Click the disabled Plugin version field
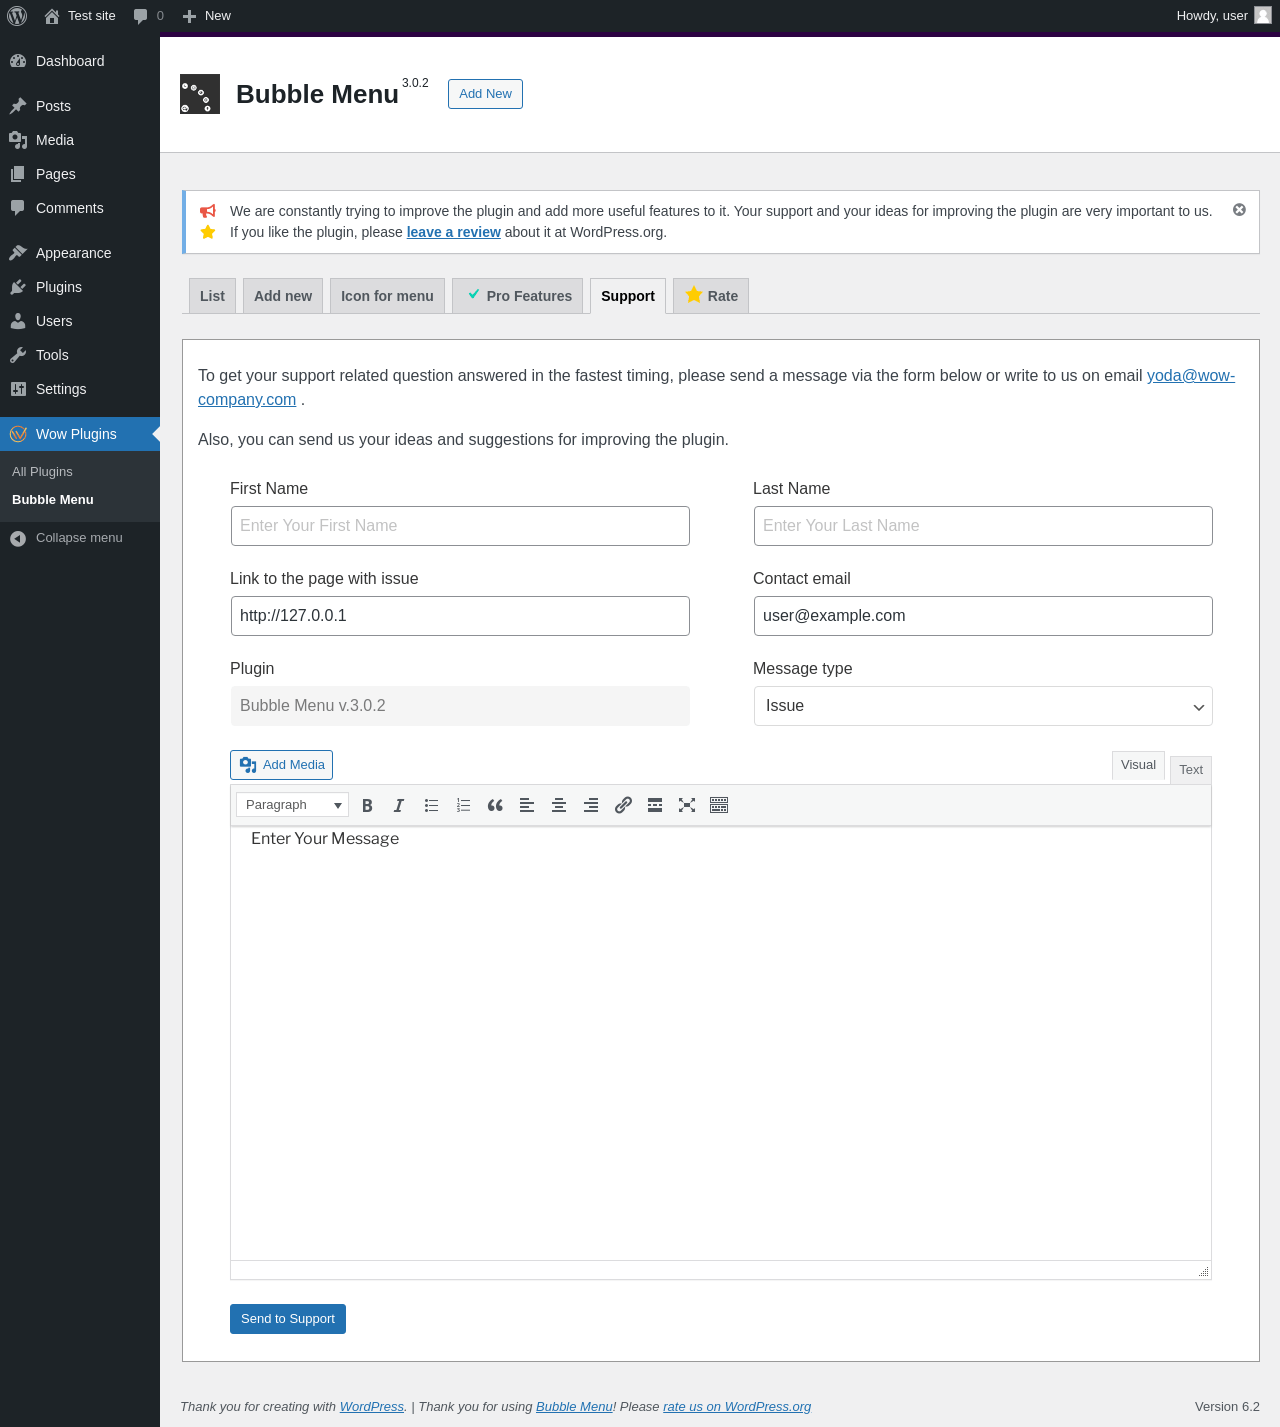Image resolution: width=1280 pixels, height=1427 pixels. click(x=460, y=706)
